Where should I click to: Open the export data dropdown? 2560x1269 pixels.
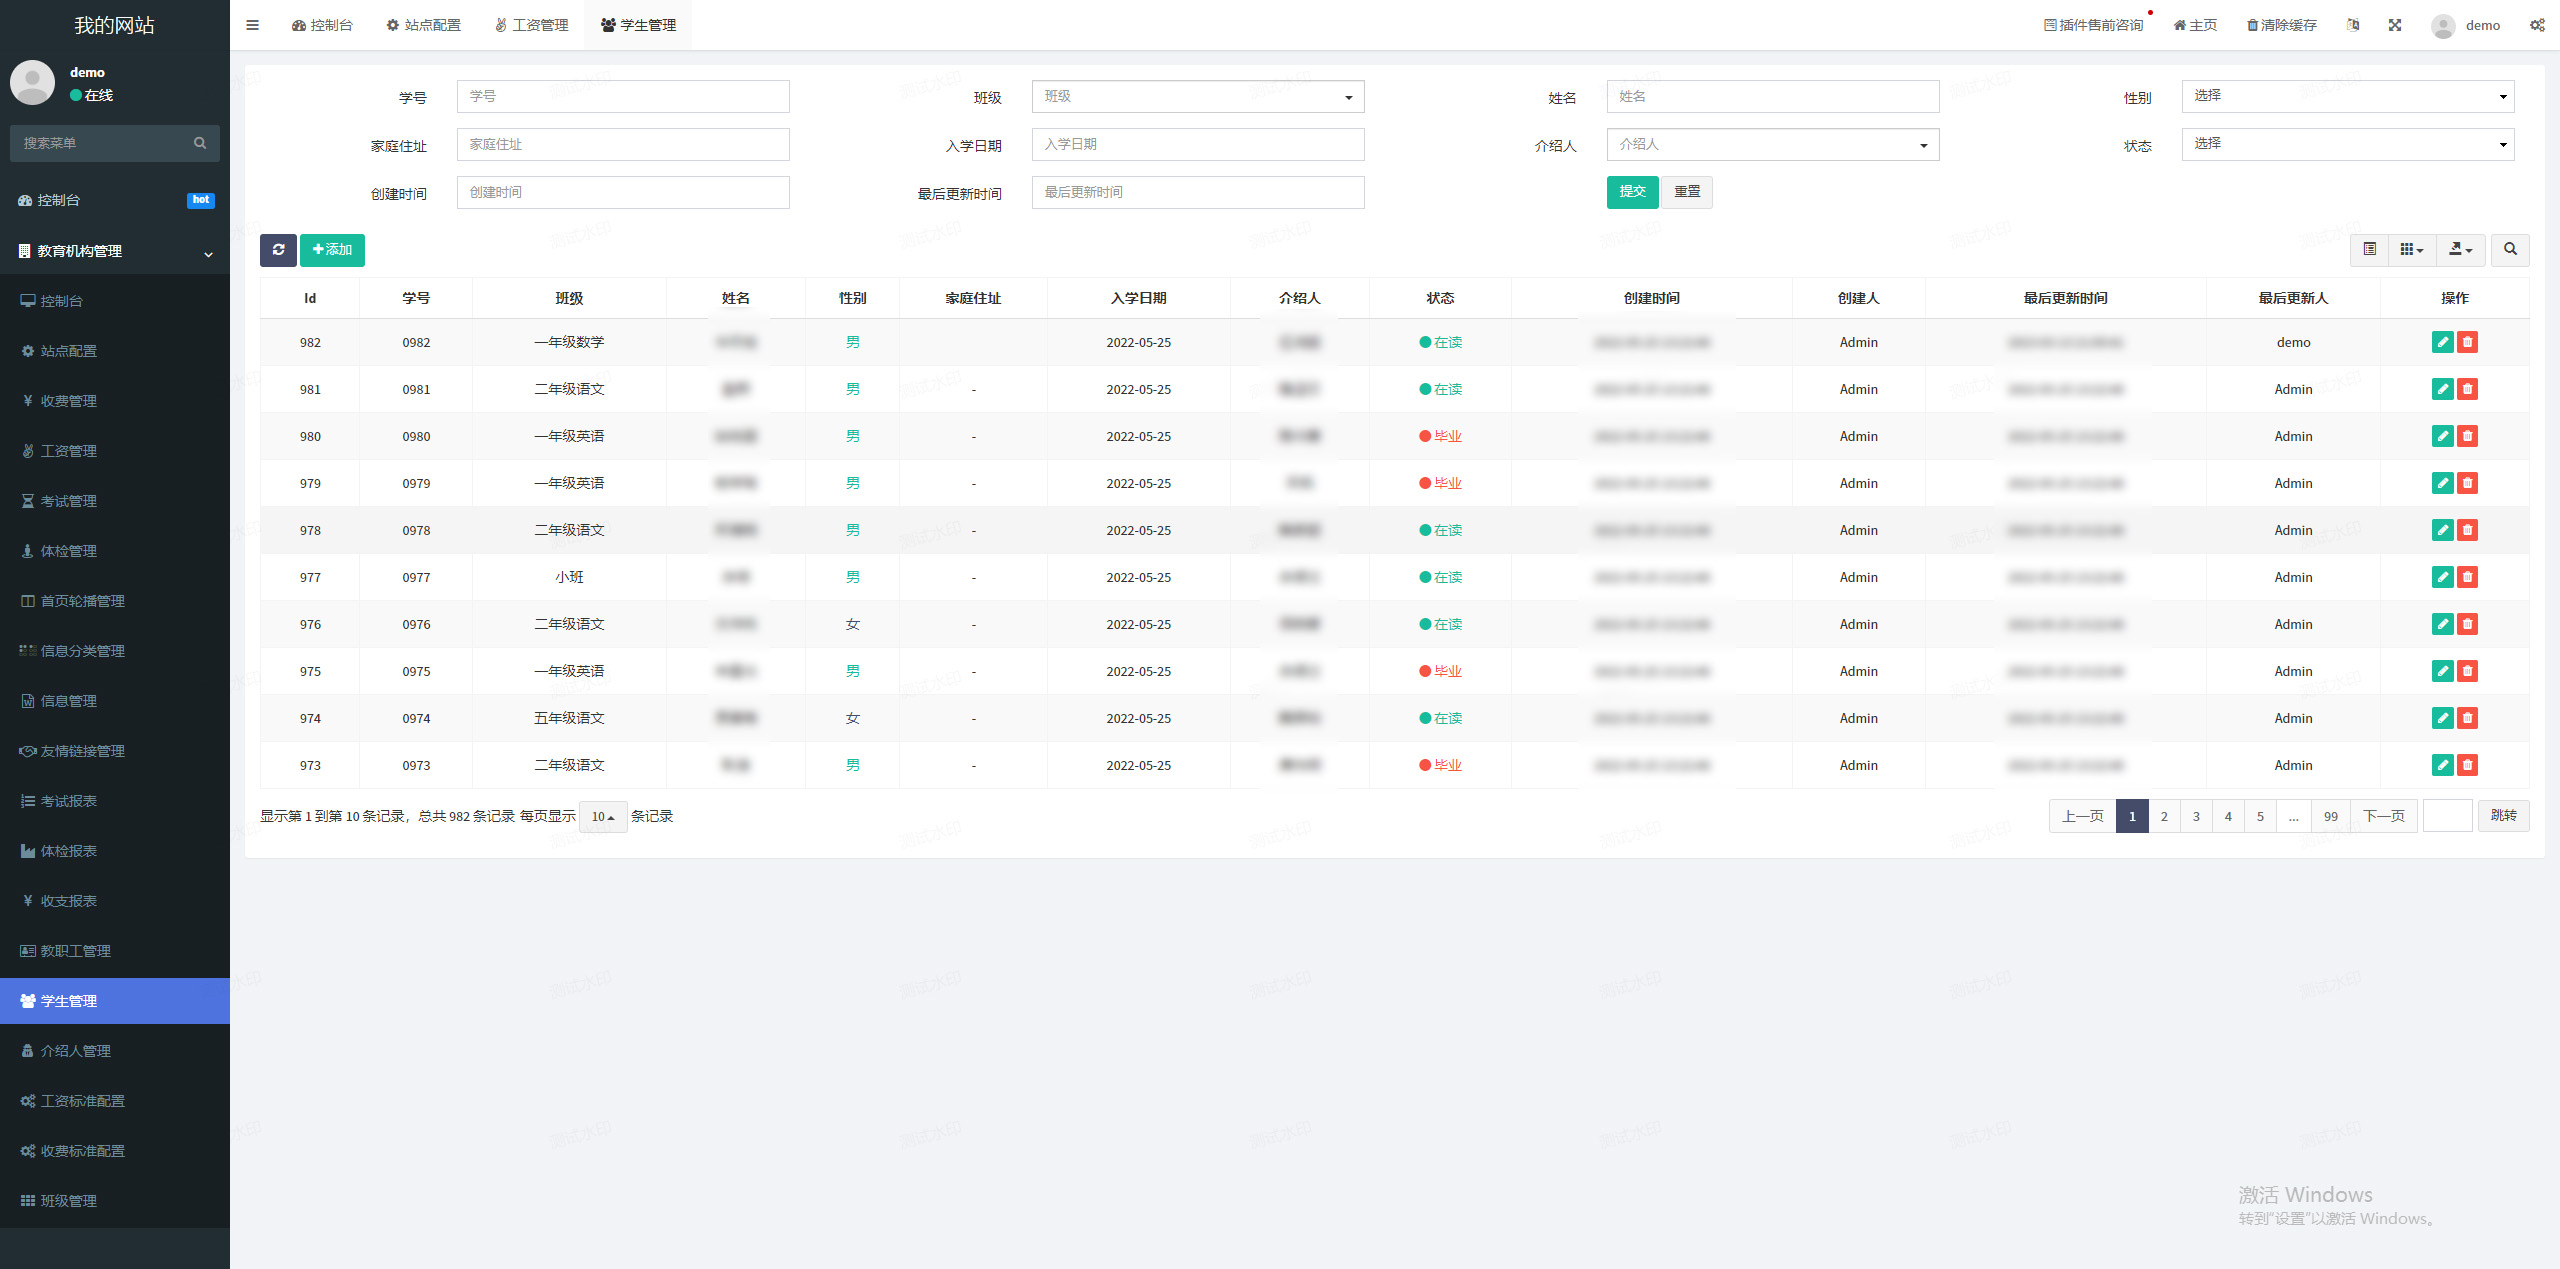click(2460, 250)
